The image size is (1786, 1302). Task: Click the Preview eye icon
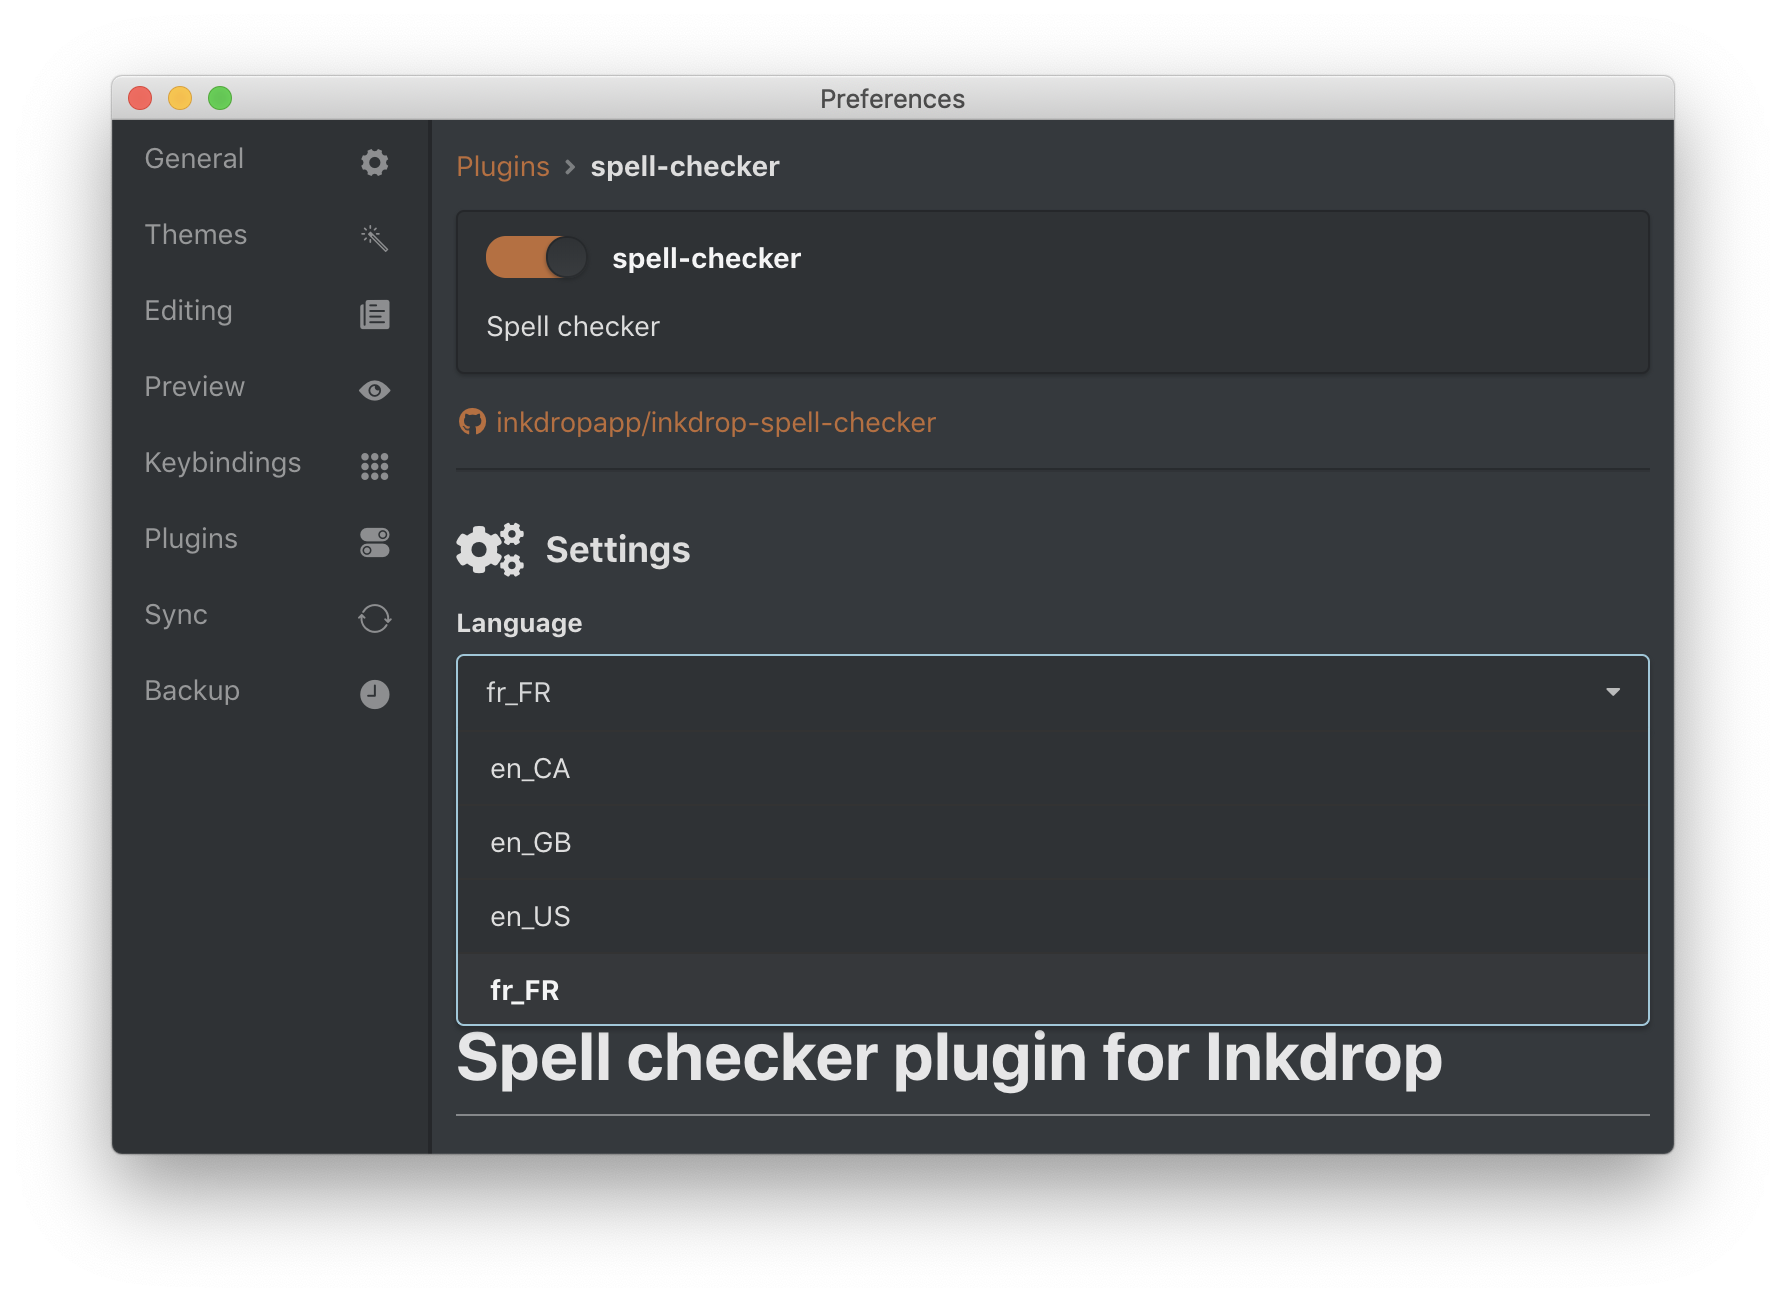pyautogui.click(x=374, y=390)
